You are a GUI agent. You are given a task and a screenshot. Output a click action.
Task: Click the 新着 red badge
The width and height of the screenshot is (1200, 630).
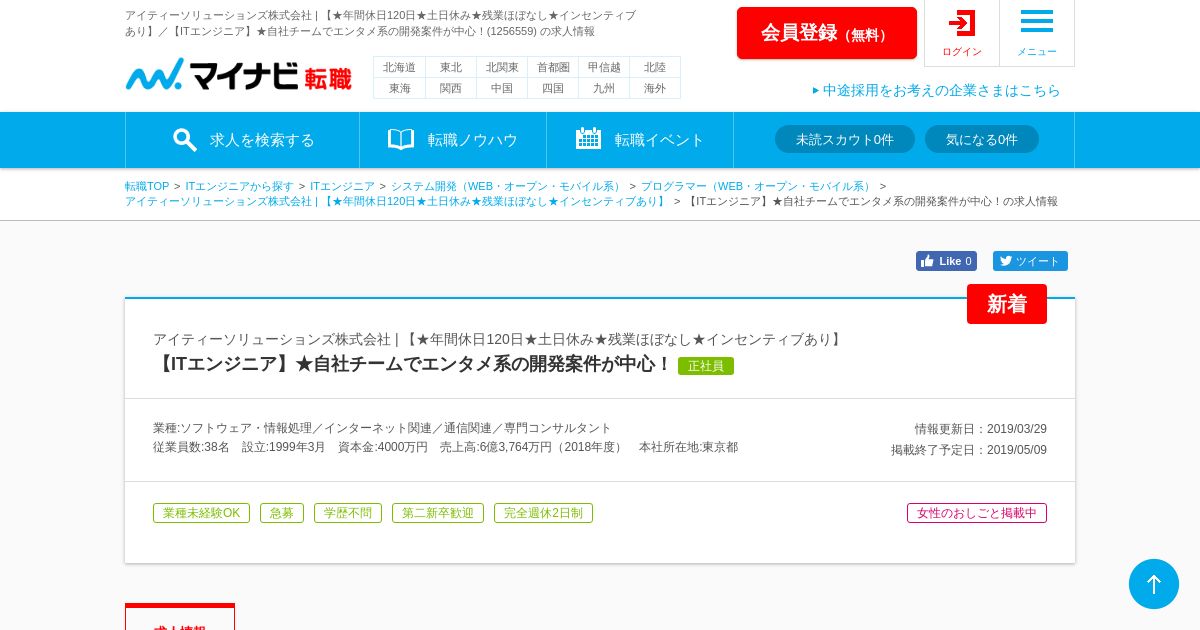coord(1007,304)
